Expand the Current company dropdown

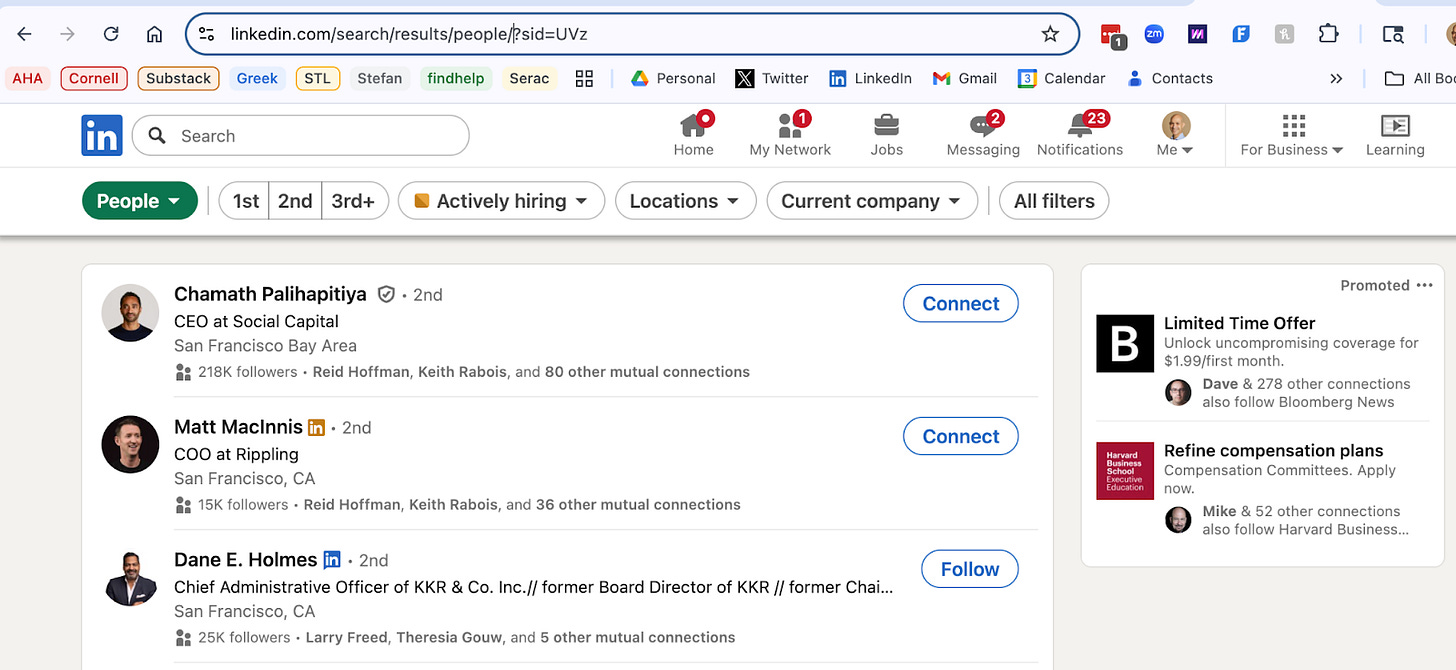[x=871, y=201]
